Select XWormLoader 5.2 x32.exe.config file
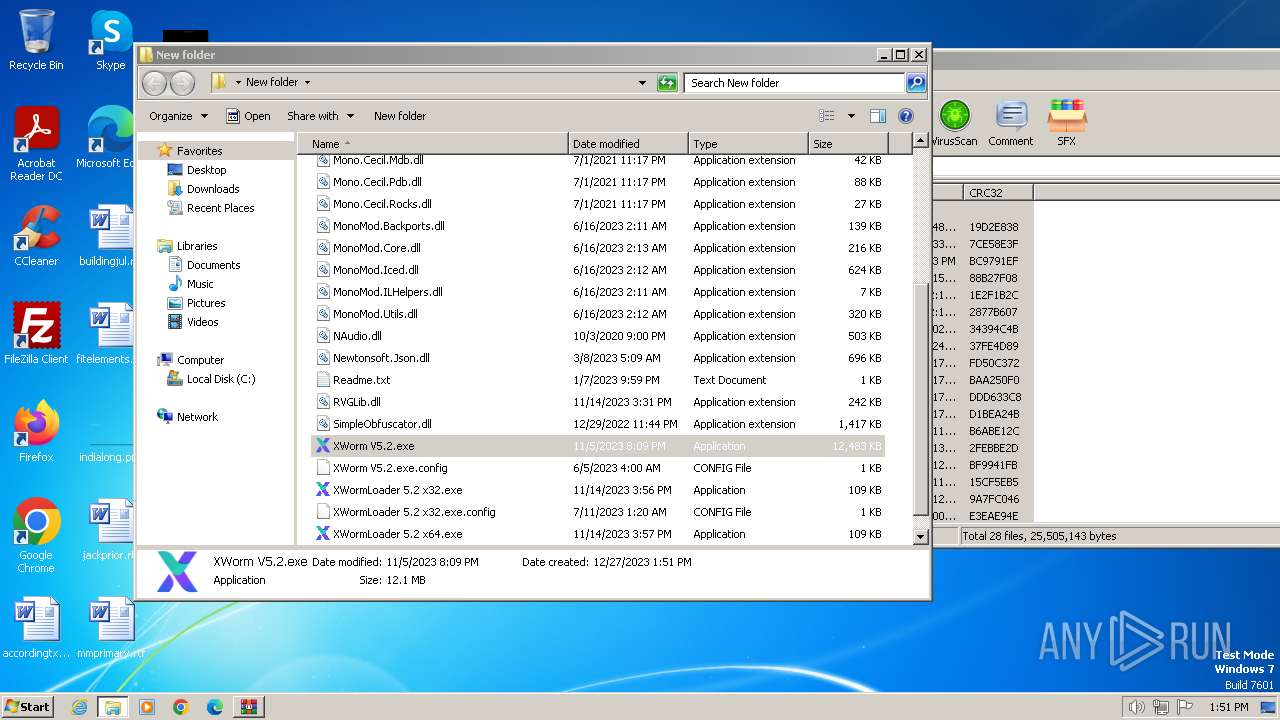Screen dimensions: 1280x720 pos(414,512)
